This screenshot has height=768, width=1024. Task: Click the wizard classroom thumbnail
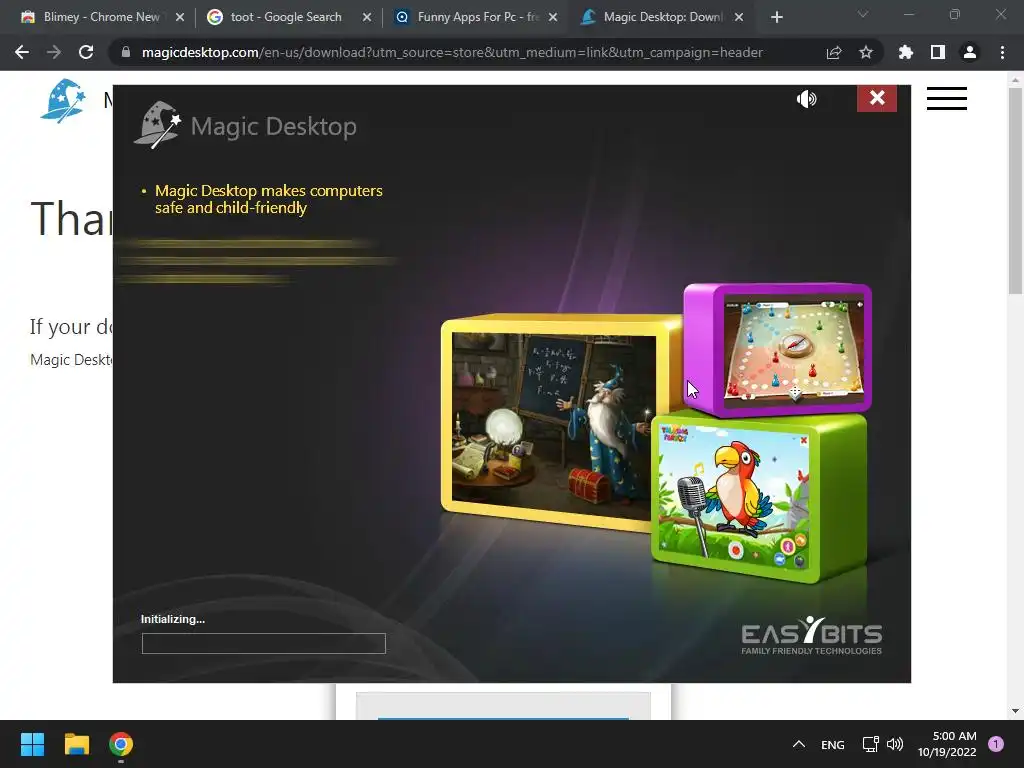point(554,426)
